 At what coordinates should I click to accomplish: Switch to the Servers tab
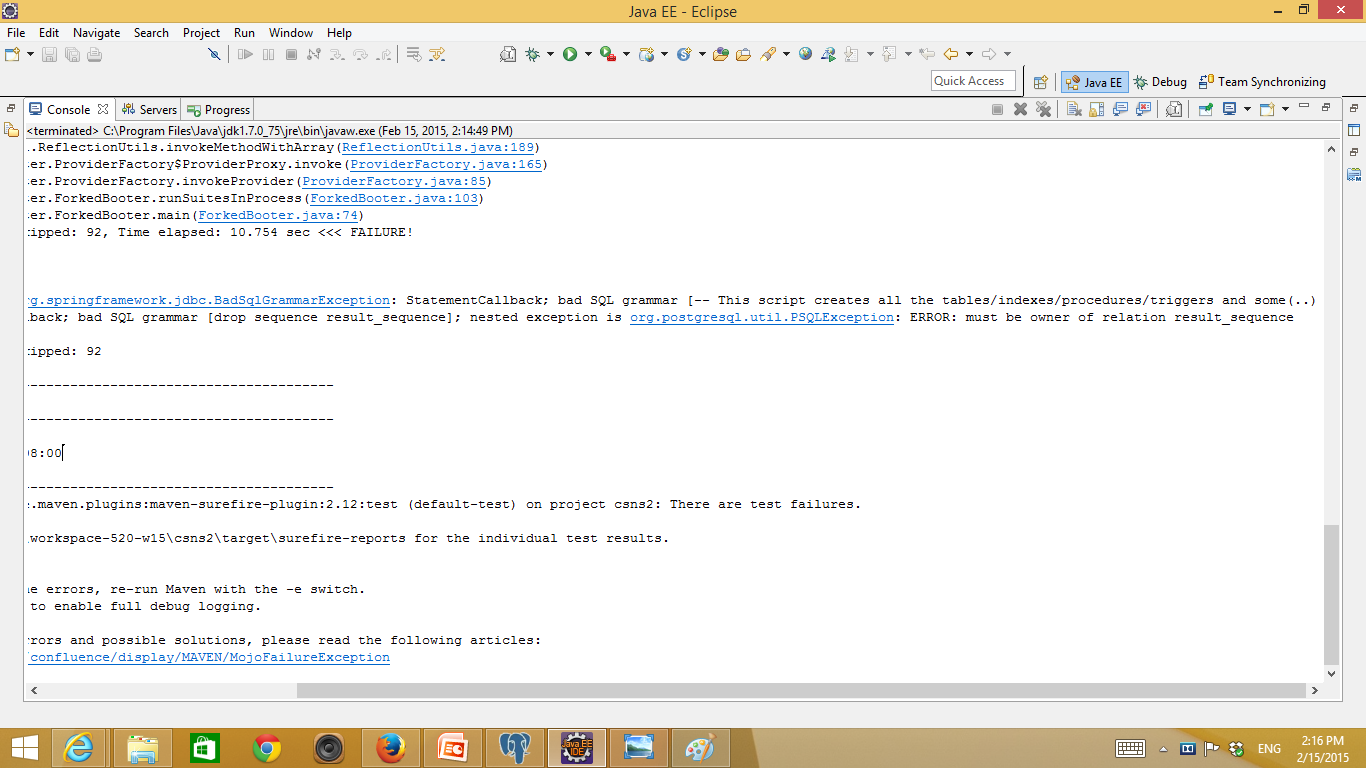coord(149,110)
